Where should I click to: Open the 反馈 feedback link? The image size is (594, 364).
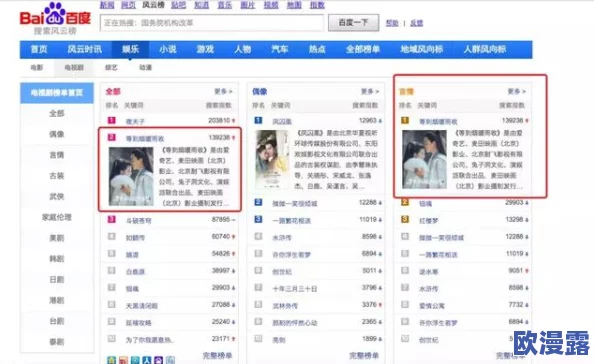(416, 23)
